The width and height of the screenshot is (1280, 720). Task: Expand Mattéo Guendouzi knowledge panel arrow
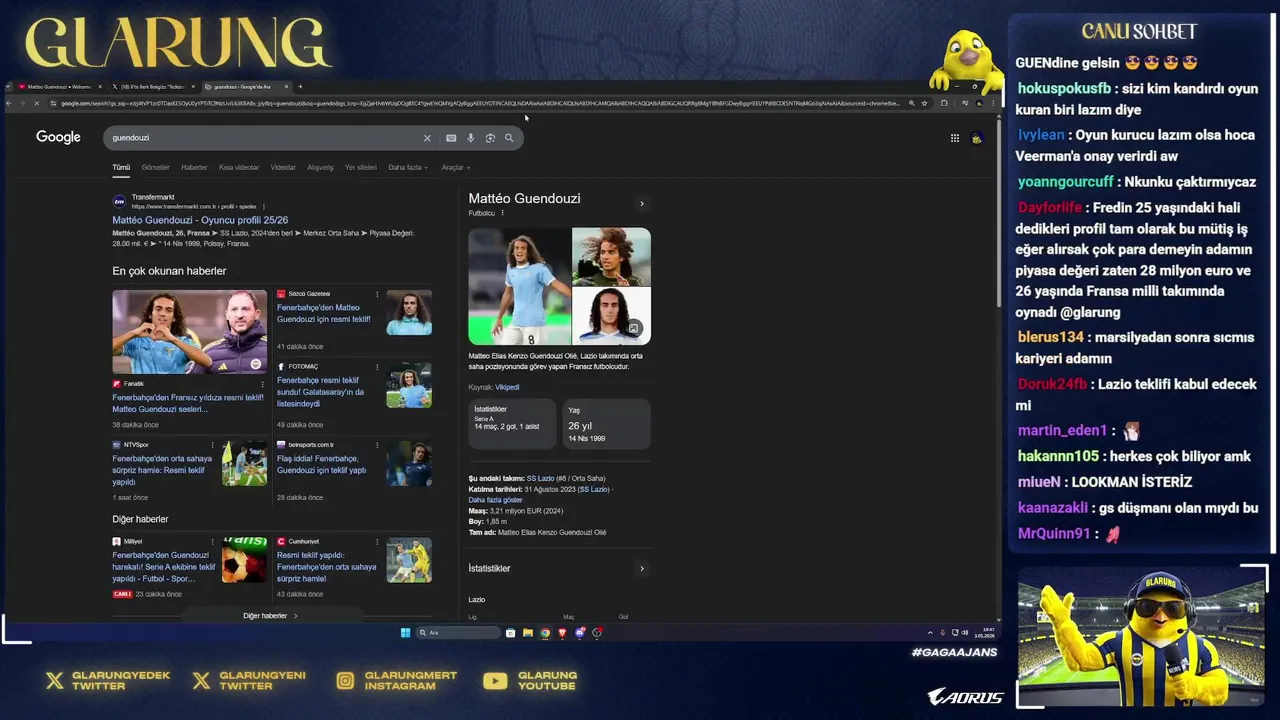coord(642,204)
